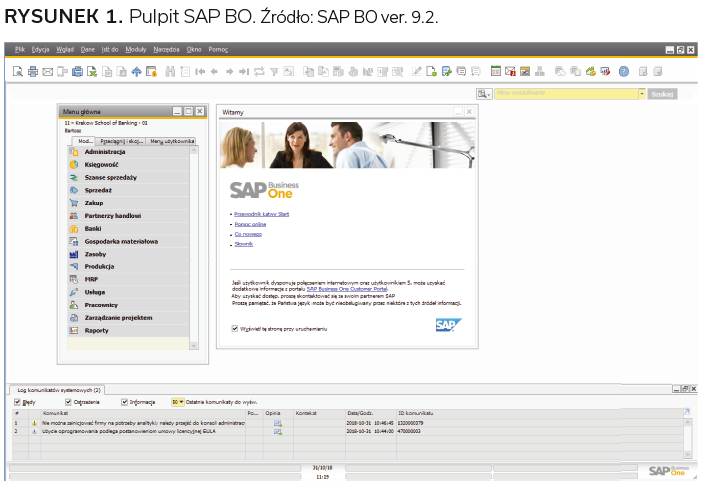
Task: Click Opinia icon in second log row
Action: 278,431
